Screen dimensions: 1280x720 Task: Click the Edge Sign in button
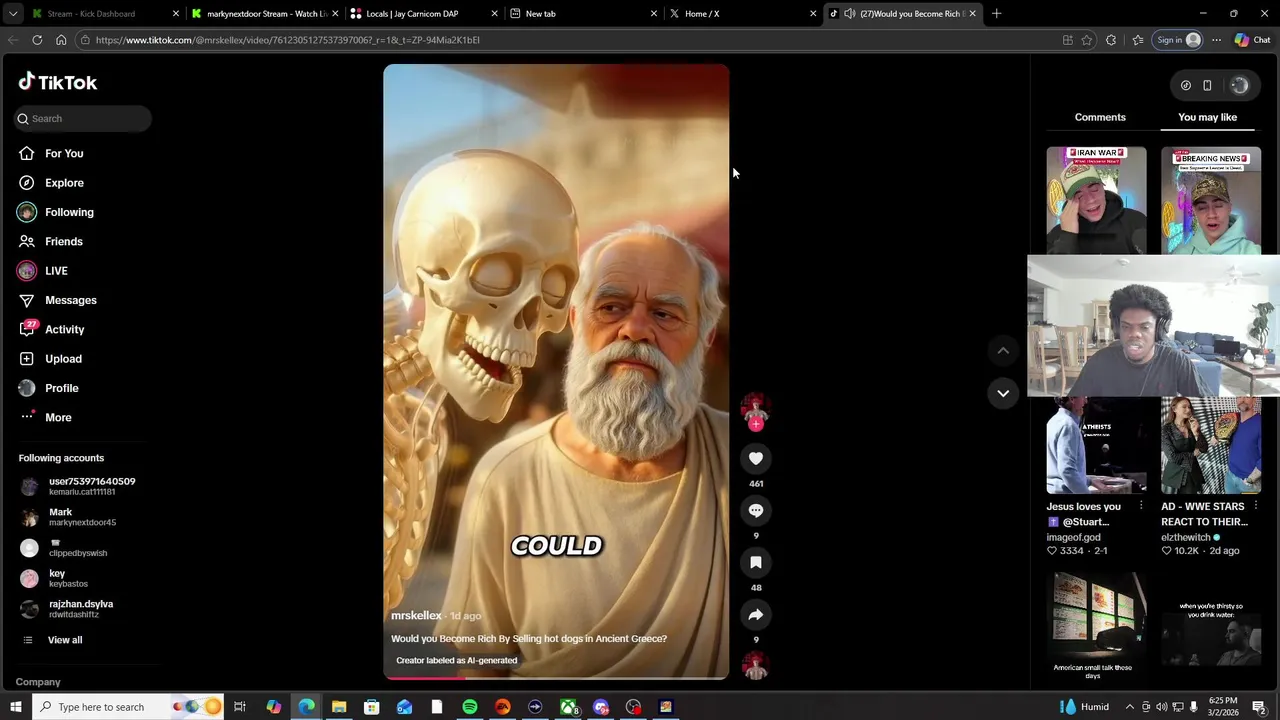(1178, 40)
